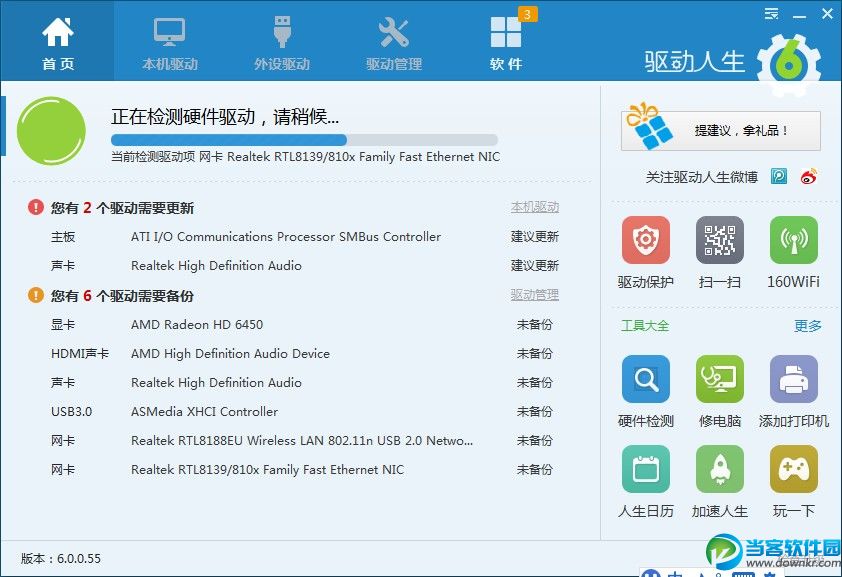
Task: Click 建议更新 for ATI SMBus Controller
Action: tap(535, 237)
